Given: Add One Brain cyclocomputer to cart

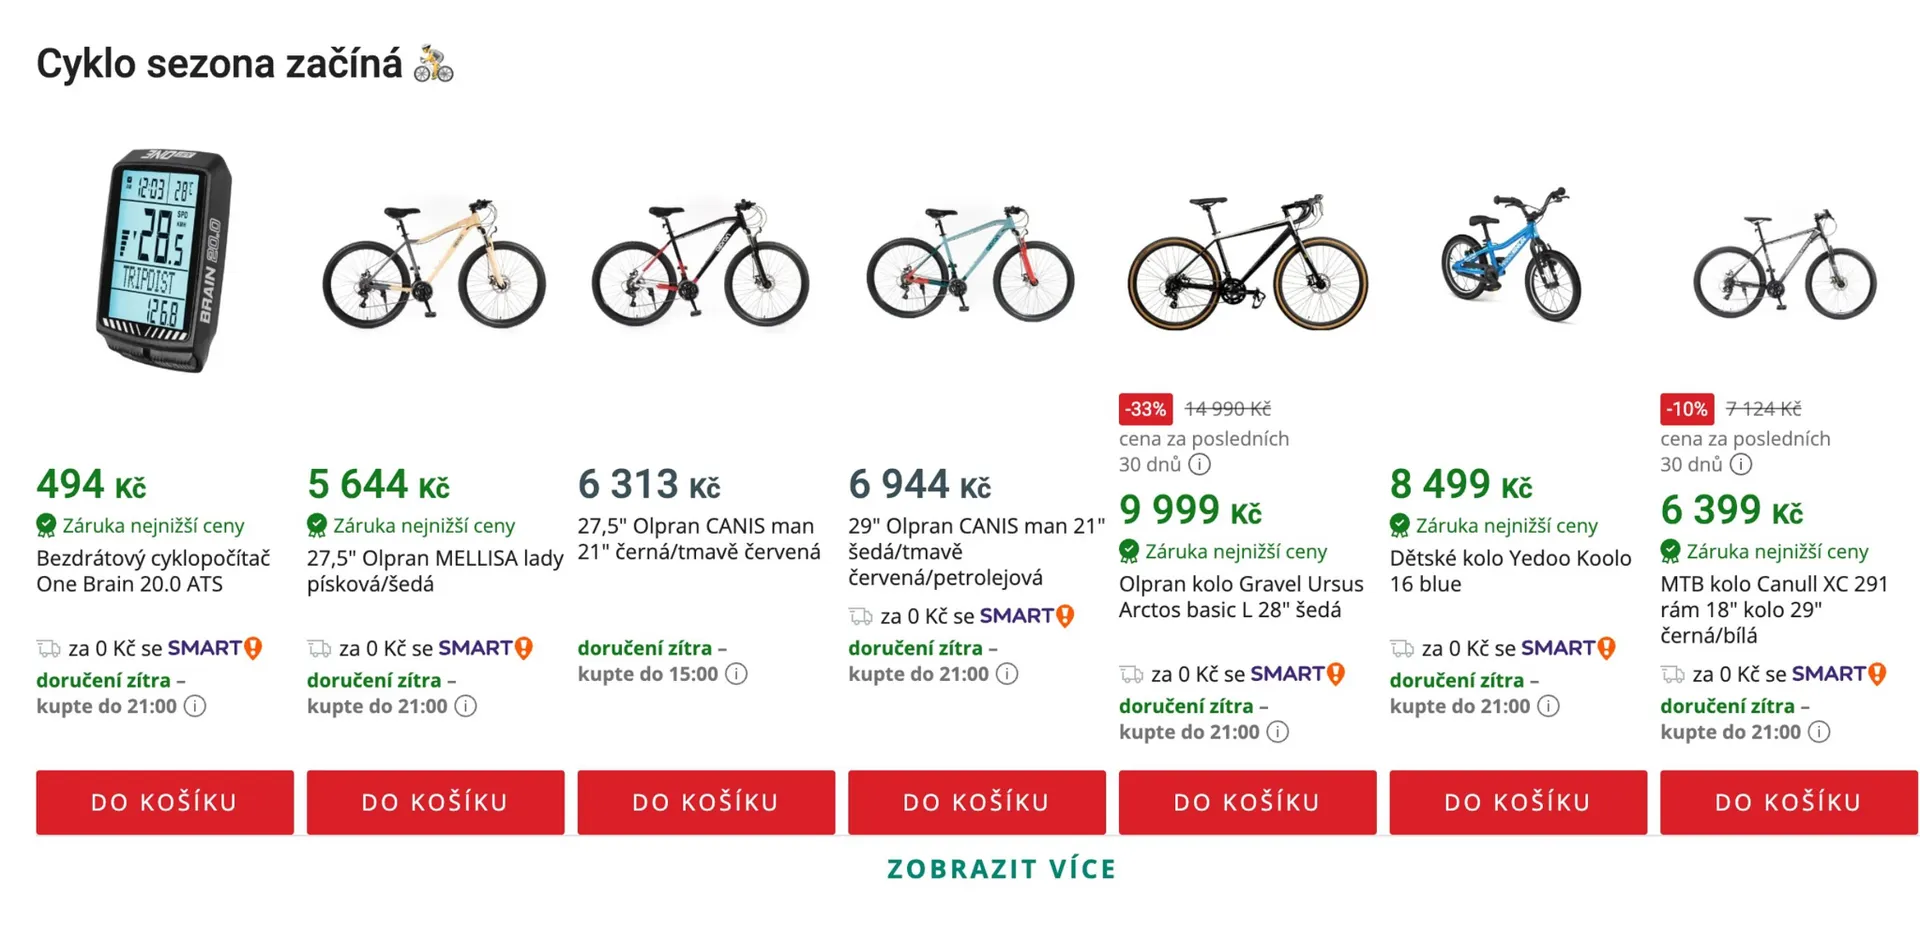Looking at the screenshot, I should (165, 802).
